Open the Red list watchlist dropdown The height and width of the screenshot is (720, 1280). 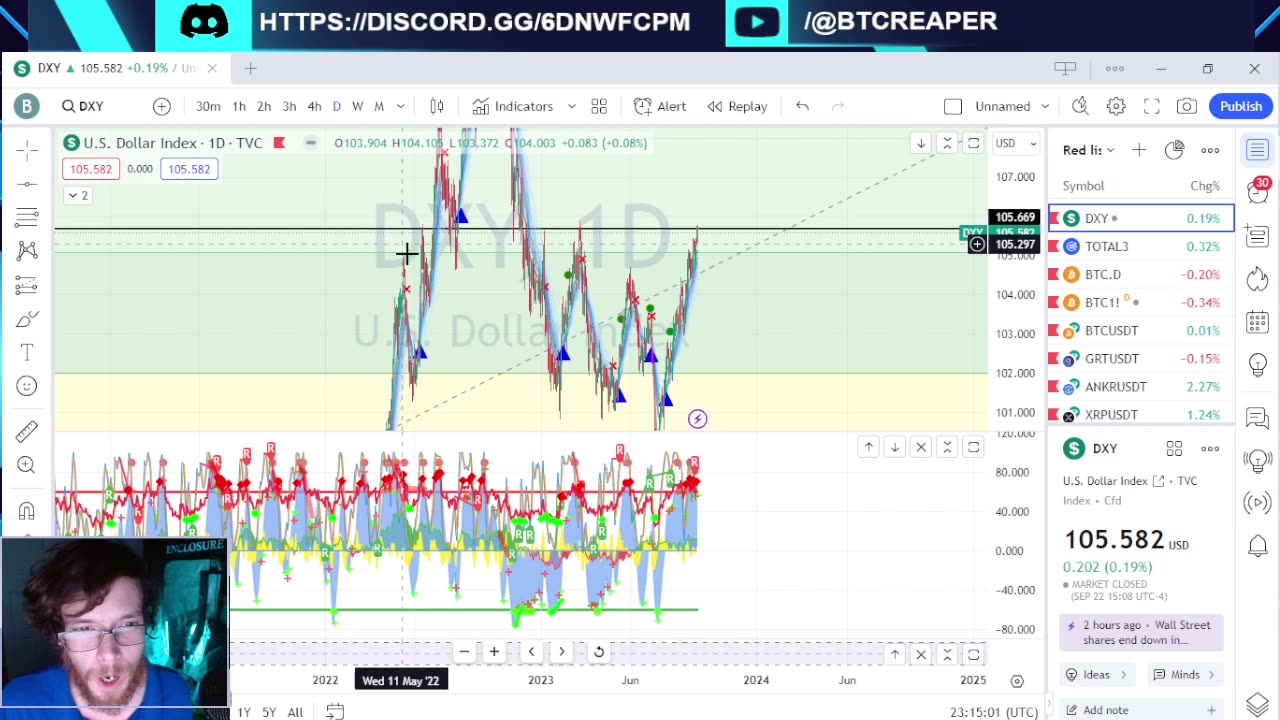[x=1088, y=150]
